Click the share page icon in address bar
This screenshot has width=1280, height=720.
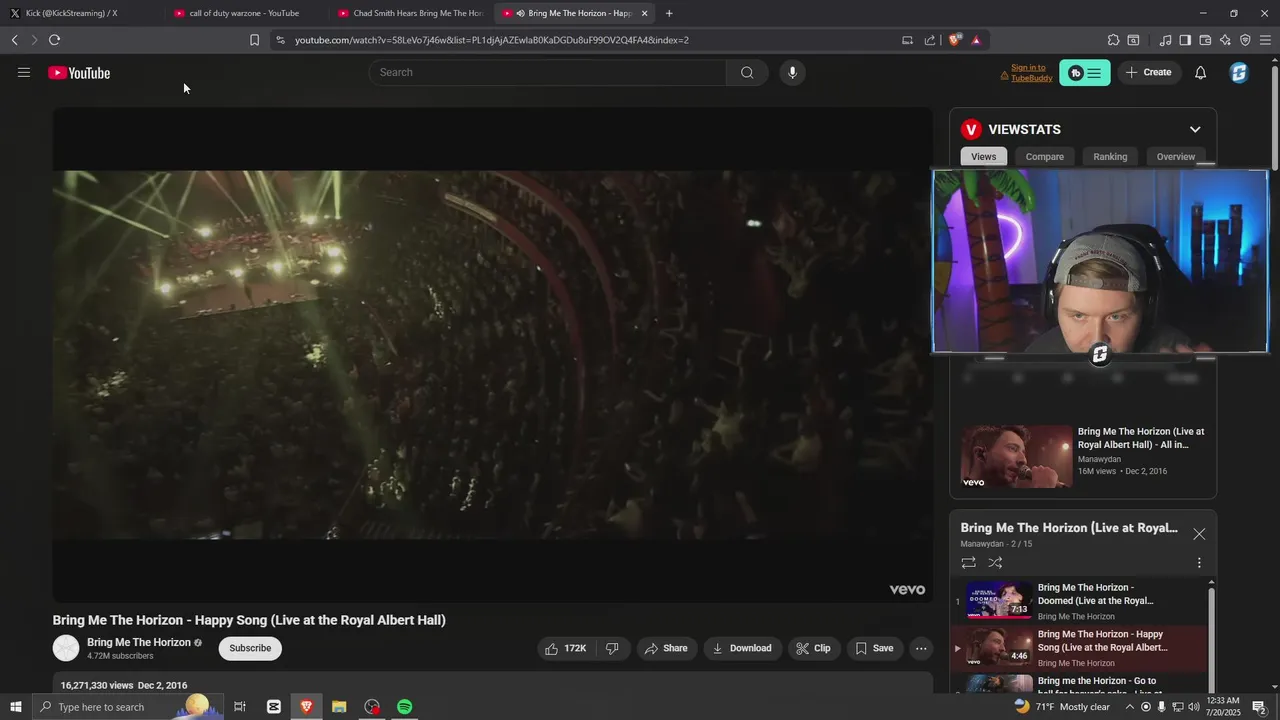(930, 40)
